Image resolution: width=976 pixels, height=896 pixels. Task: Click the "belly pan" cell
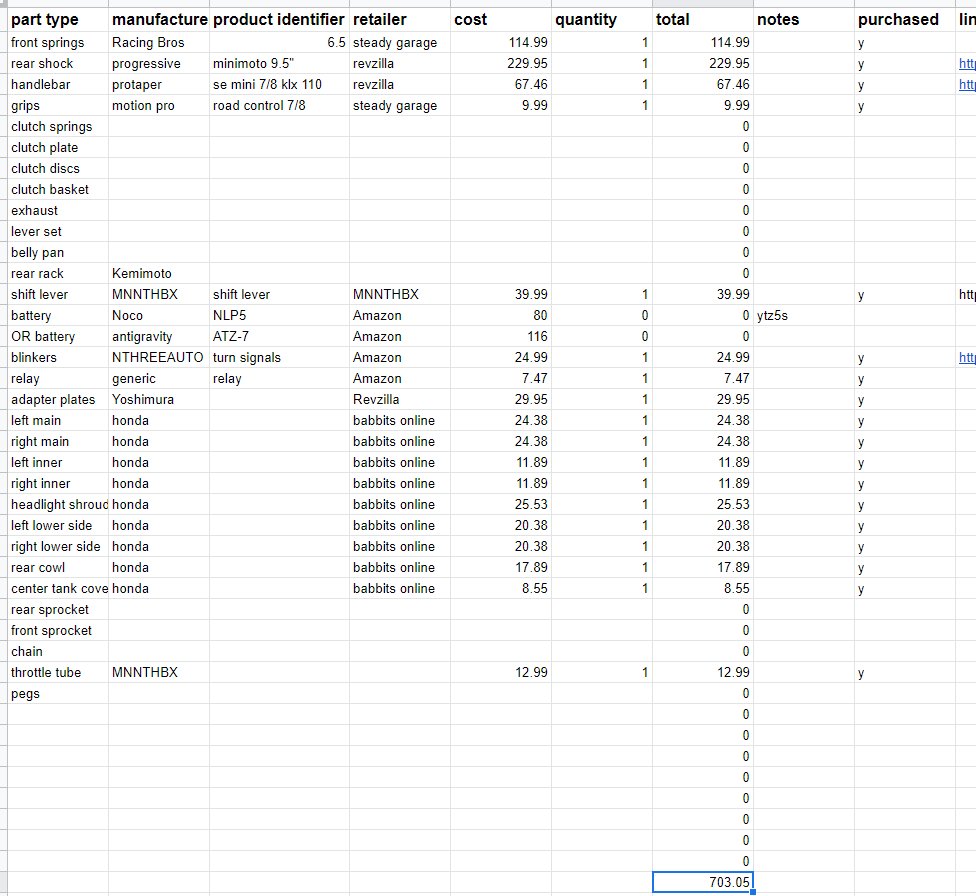click(x=58, y=253)
